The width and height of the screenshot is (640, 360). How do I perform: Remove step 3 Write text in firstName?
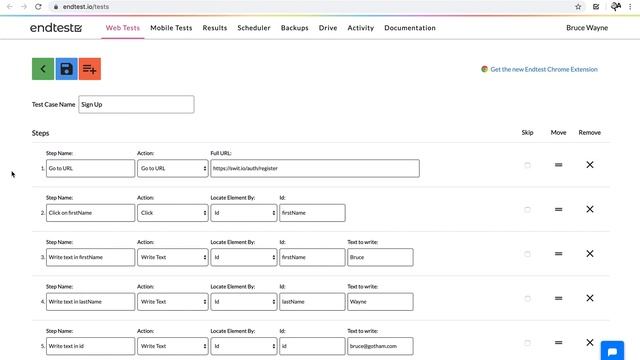pyautogui.click(x=590, y=254)
